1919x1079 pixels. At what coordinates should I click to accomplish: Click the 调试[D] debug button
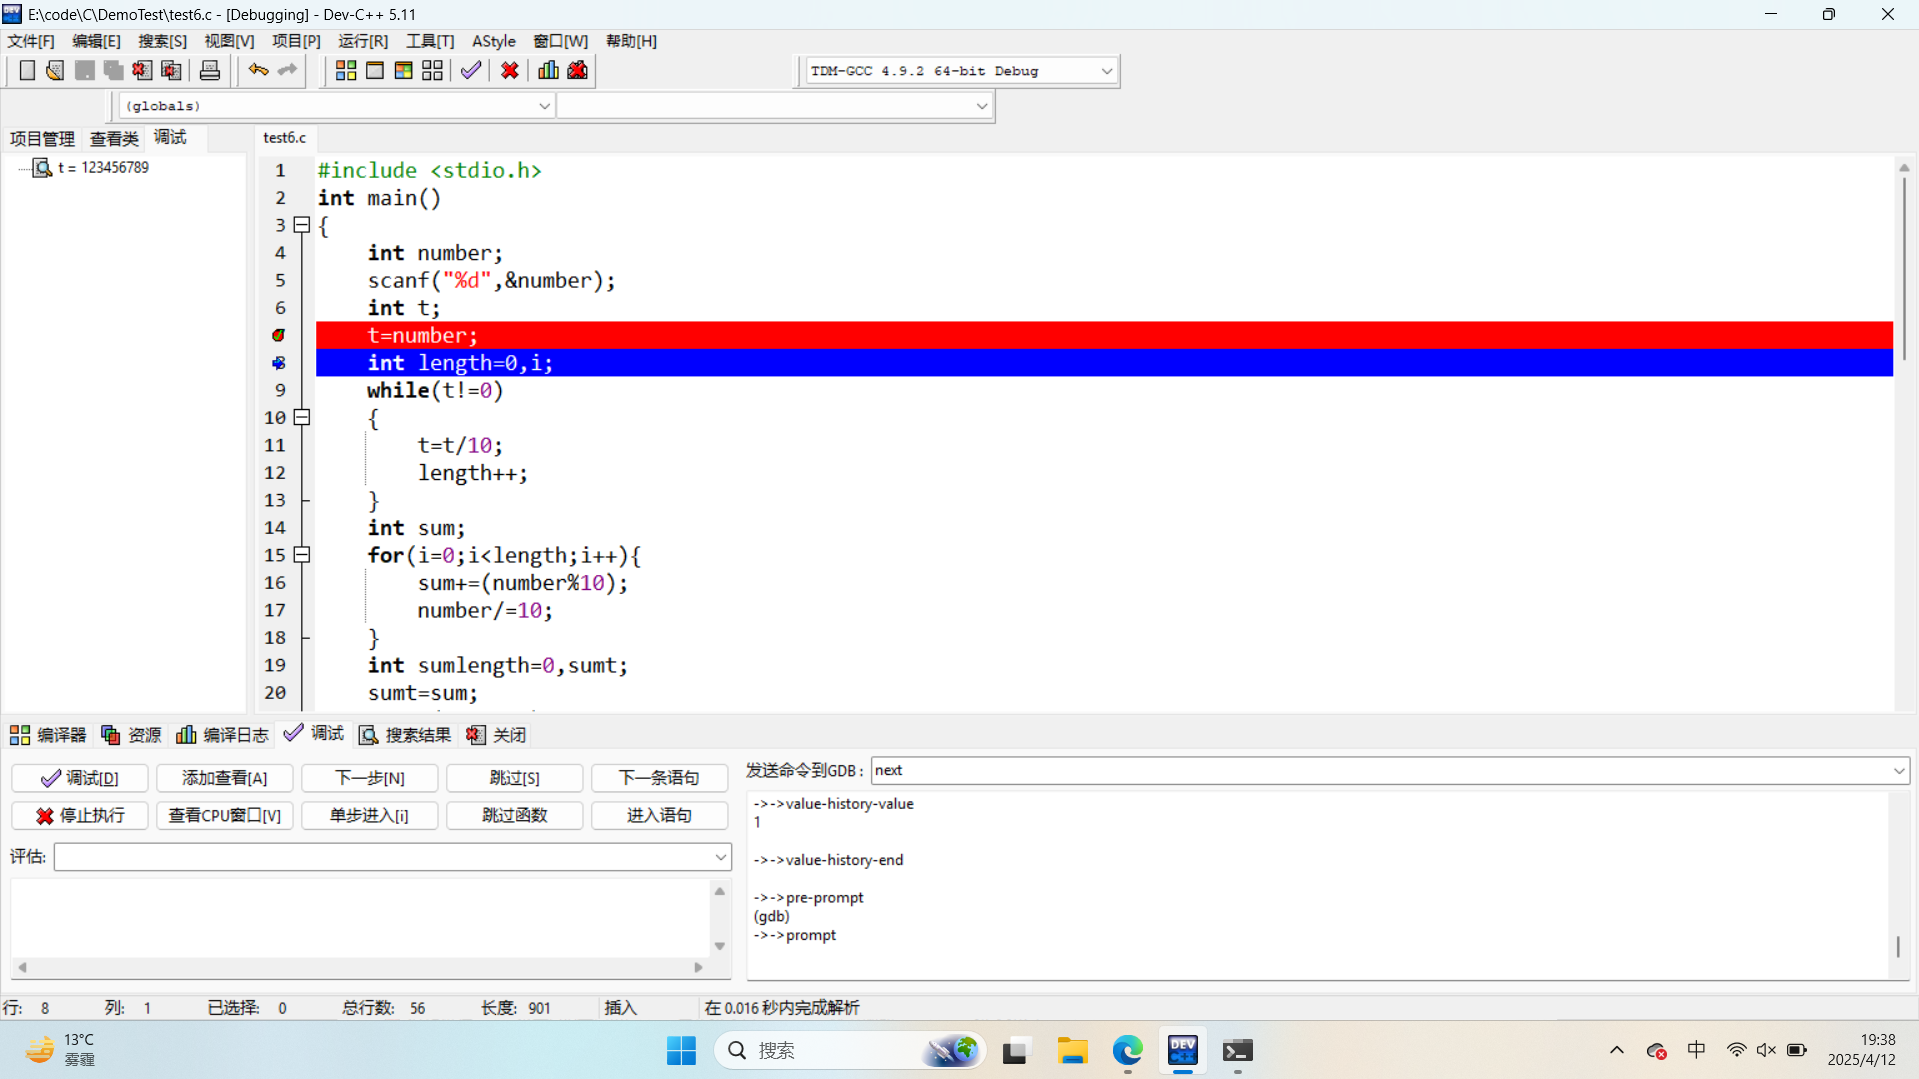pyautogui.click(x=80, y=778)
